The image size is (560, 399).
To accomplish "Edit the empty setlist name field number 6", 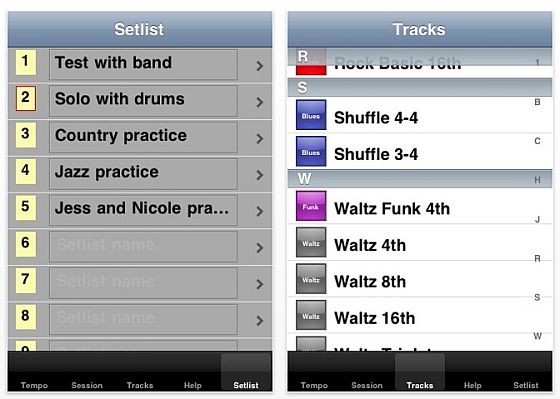I will pyautogui.click(x=143, y=246).
